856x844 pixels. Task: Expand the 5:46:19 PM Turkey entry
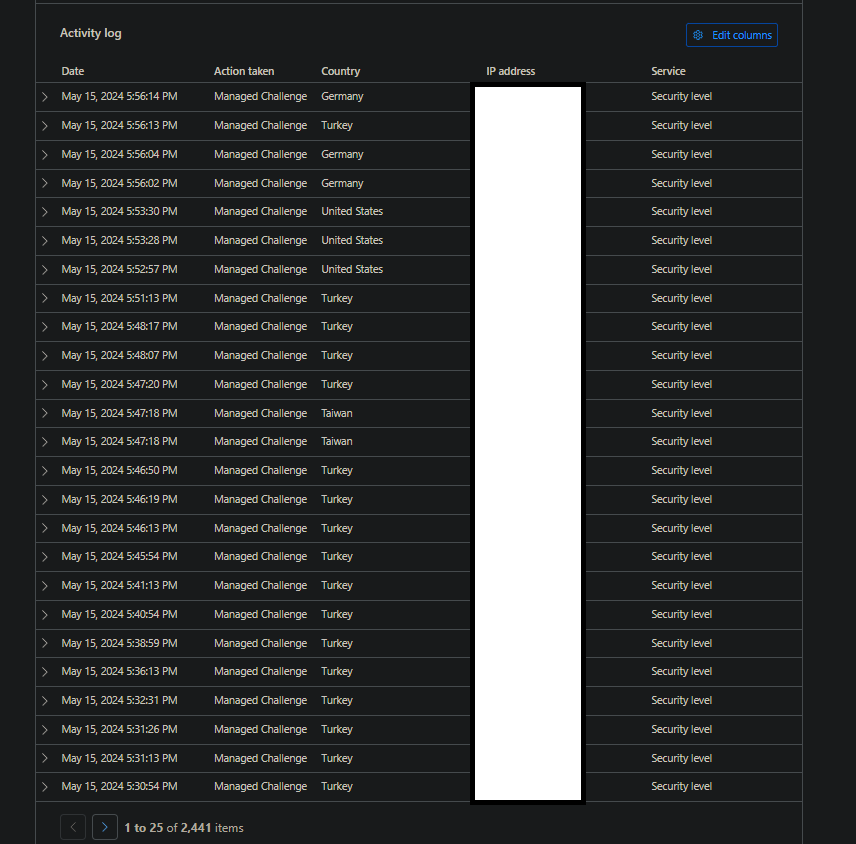point(45,500)
